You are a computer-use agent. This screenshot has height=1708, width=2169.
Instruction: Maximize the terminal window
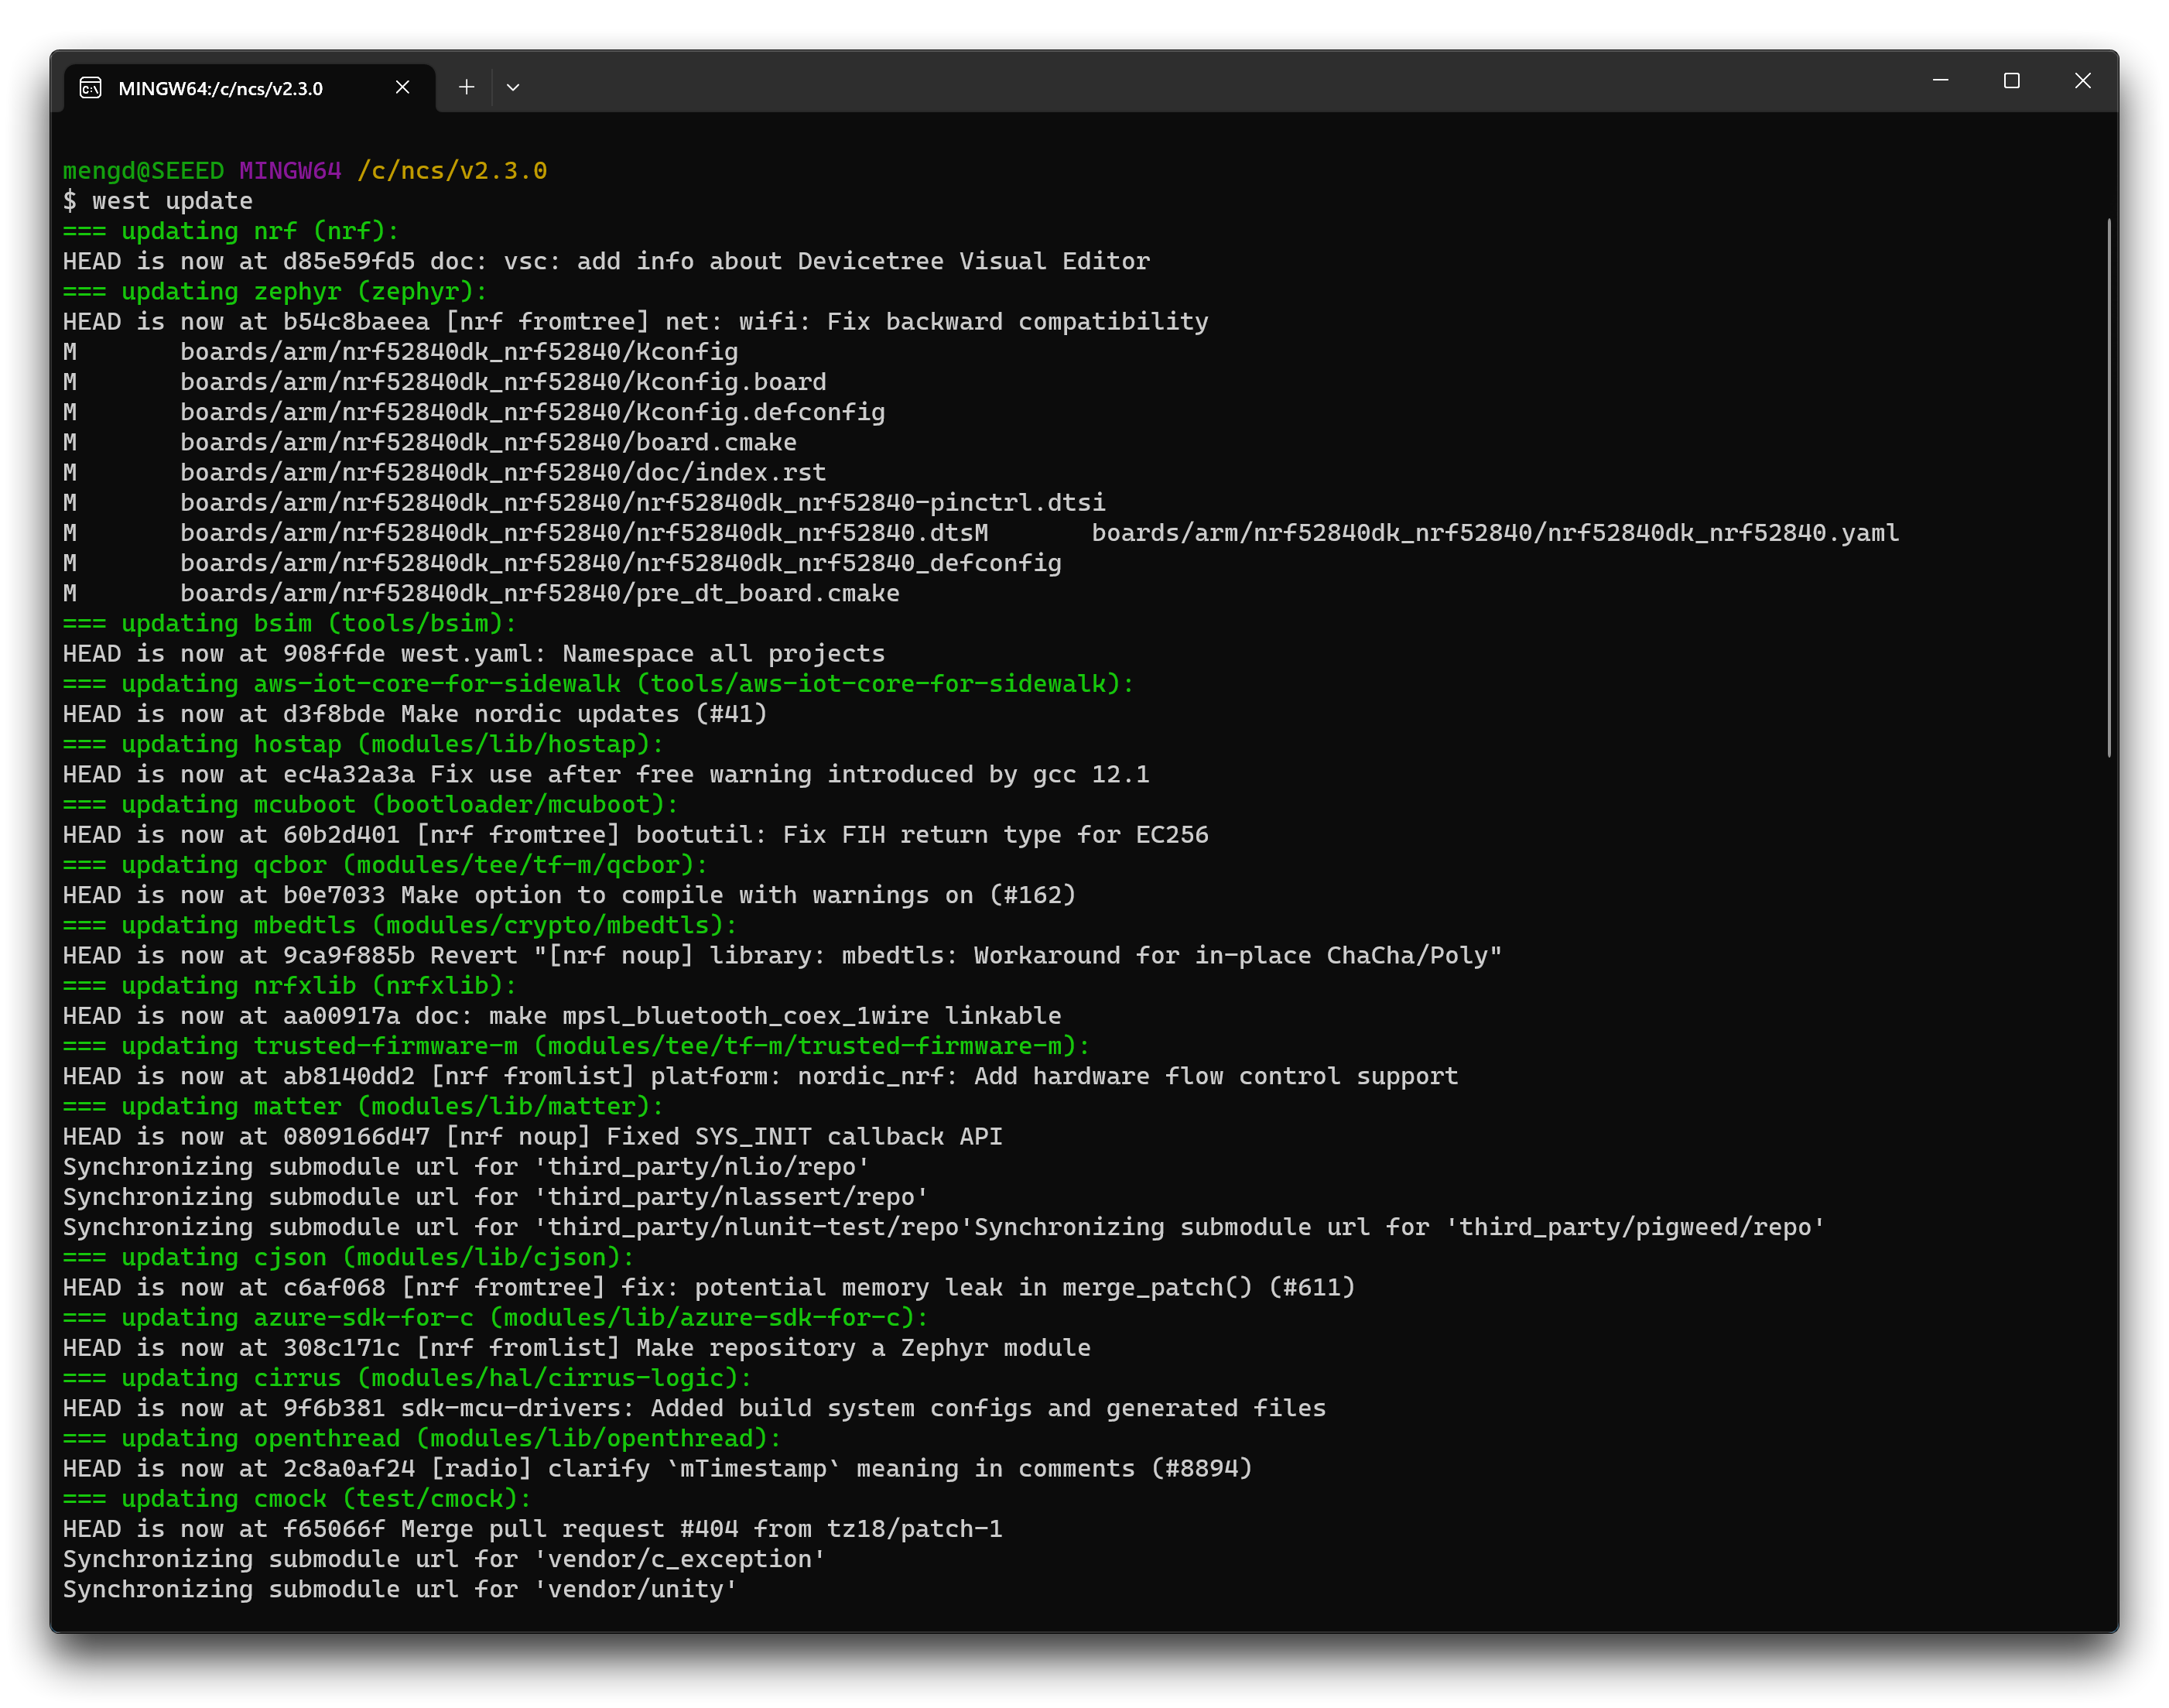click(x=2011, y=81)
